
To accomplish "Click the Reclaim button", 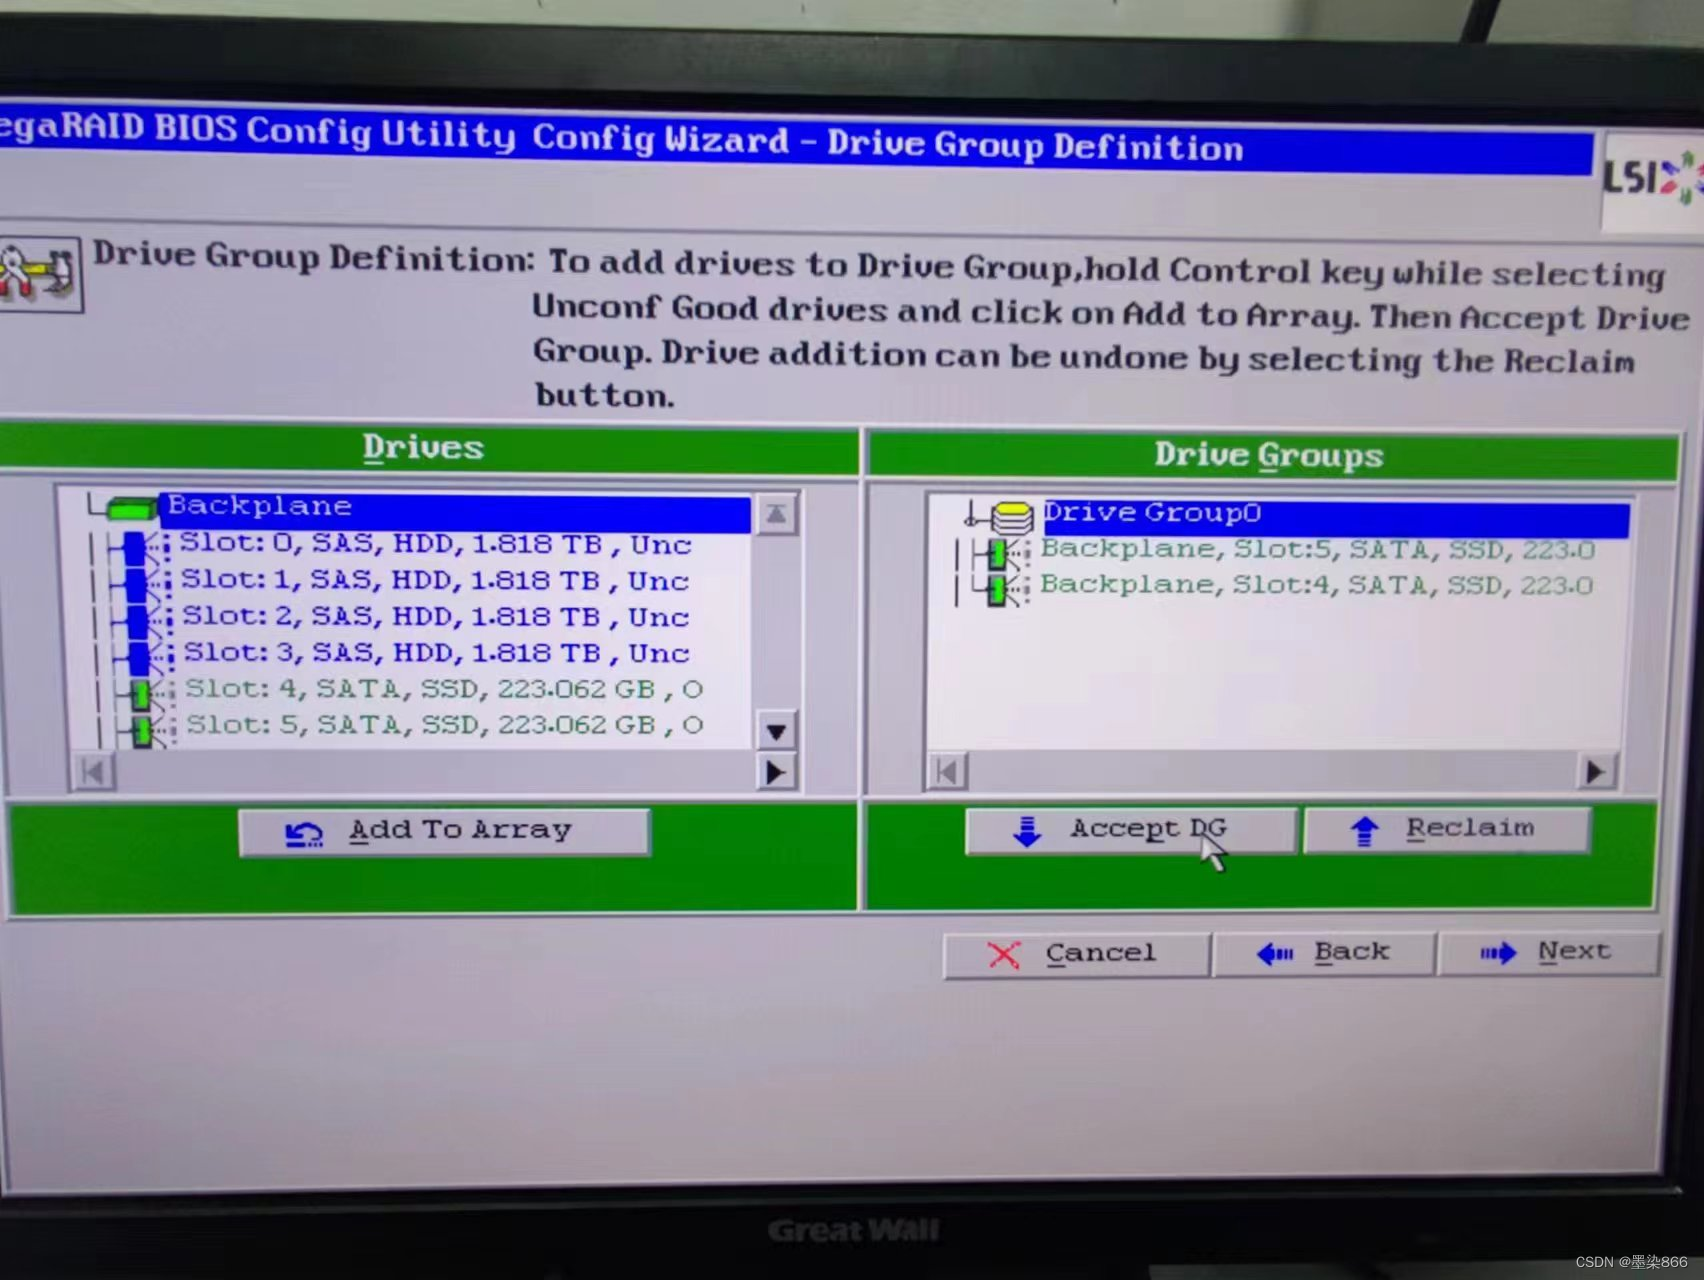I will tap(1447, 829).
